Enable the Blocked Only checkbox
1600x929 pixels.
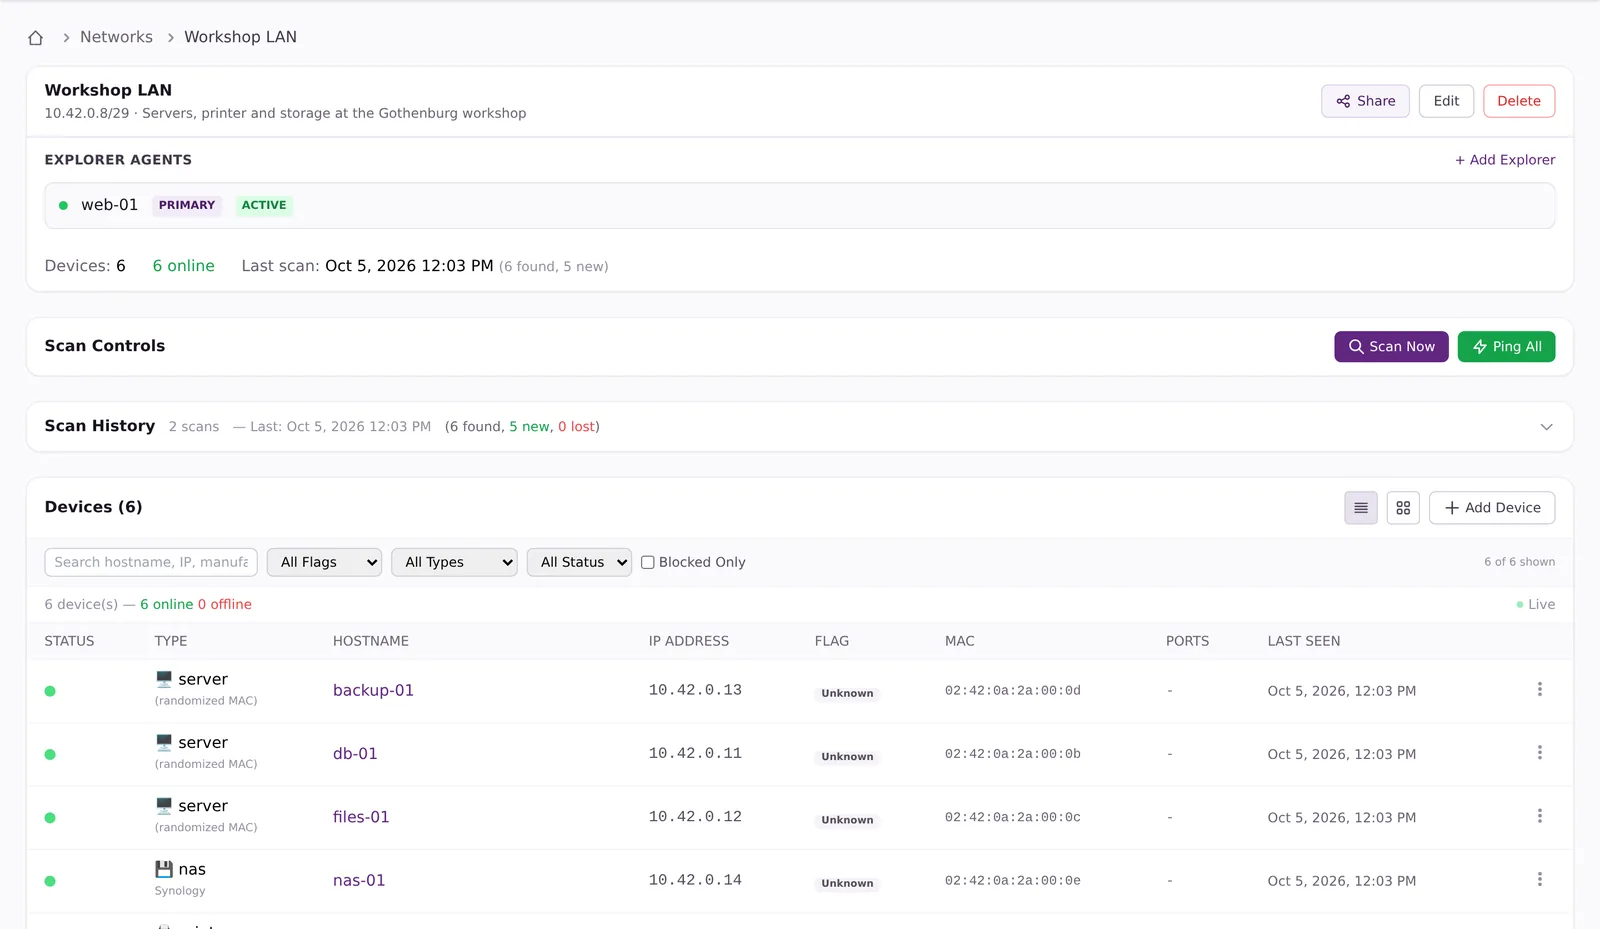coord(648,562)
